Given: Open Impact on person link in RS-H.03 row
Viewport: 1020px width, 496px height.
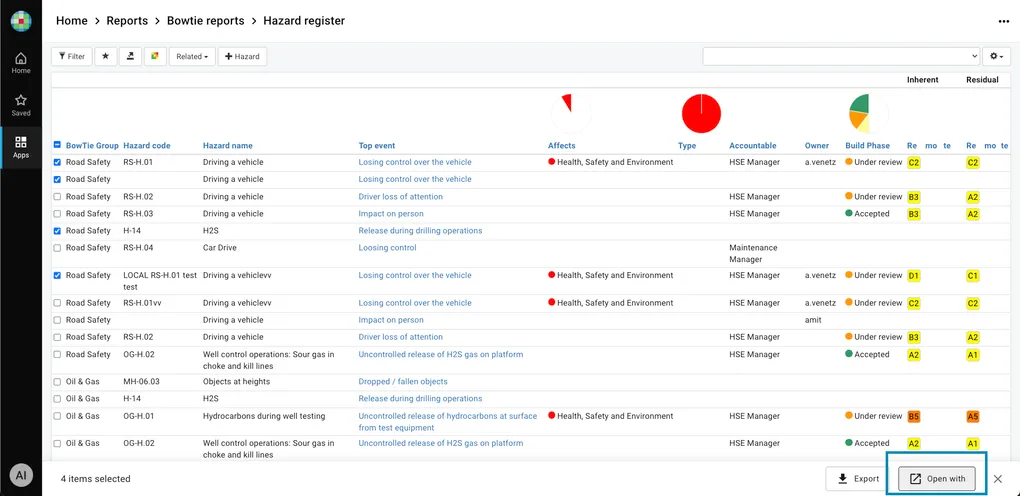Looking at the screenshot, I should pyautogui.click(x=391, y=214).
